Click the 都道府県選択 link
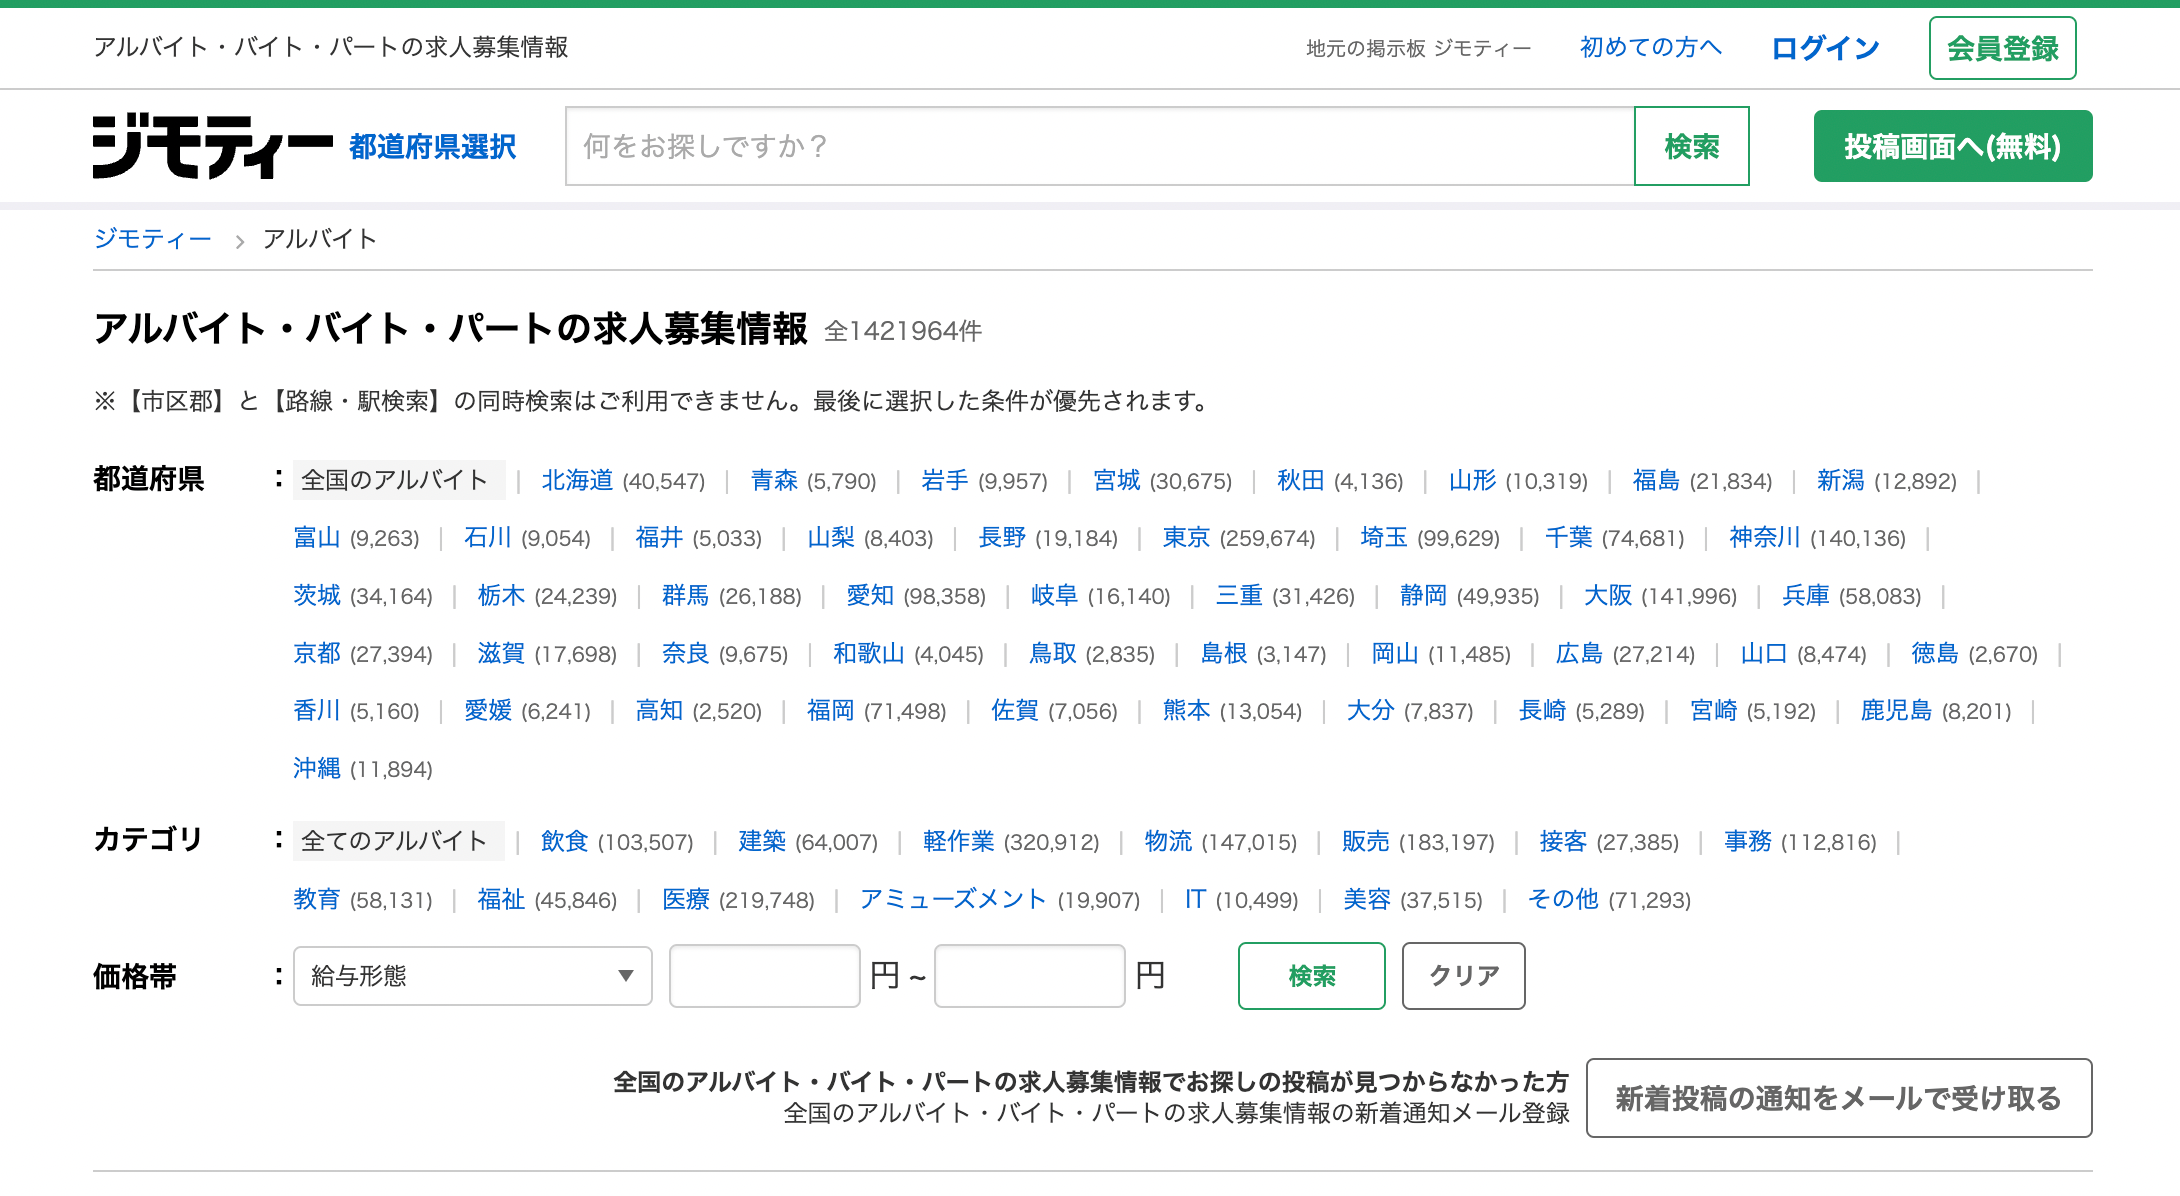Viewport: 2180px width, 1196px height. click(x=432, y=147)
